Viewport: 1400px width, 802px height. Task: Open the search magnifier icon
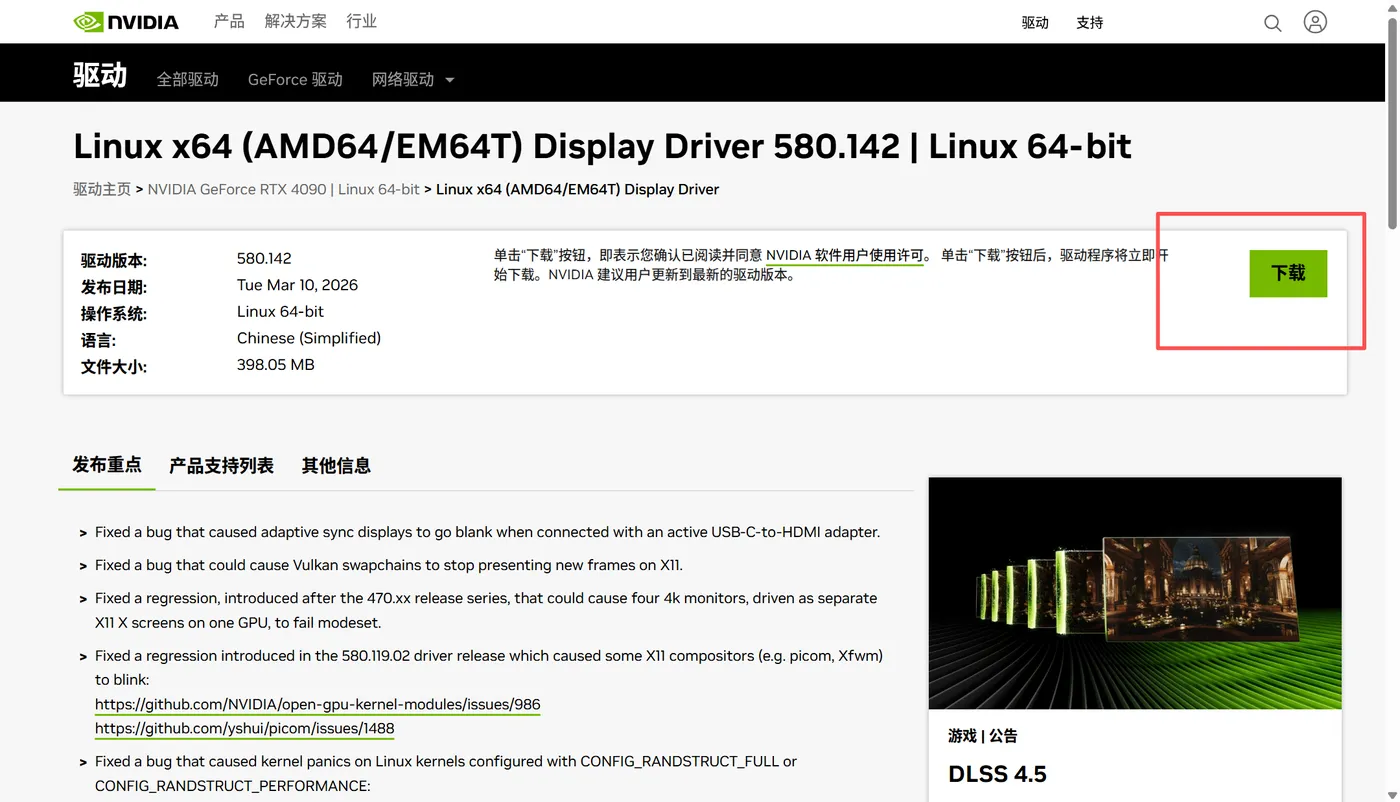coord(1272,22)
